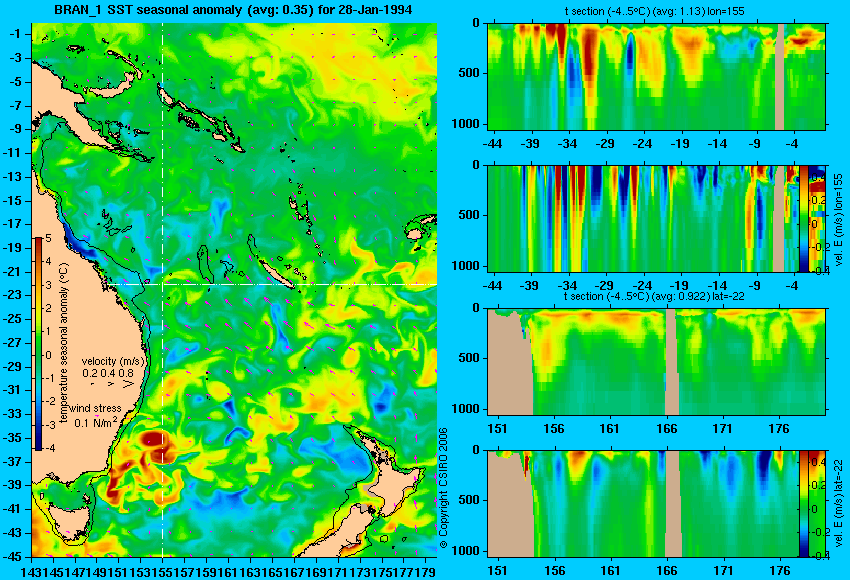
Task: Click the "wind stress" legend label
Action: point(95,408)
